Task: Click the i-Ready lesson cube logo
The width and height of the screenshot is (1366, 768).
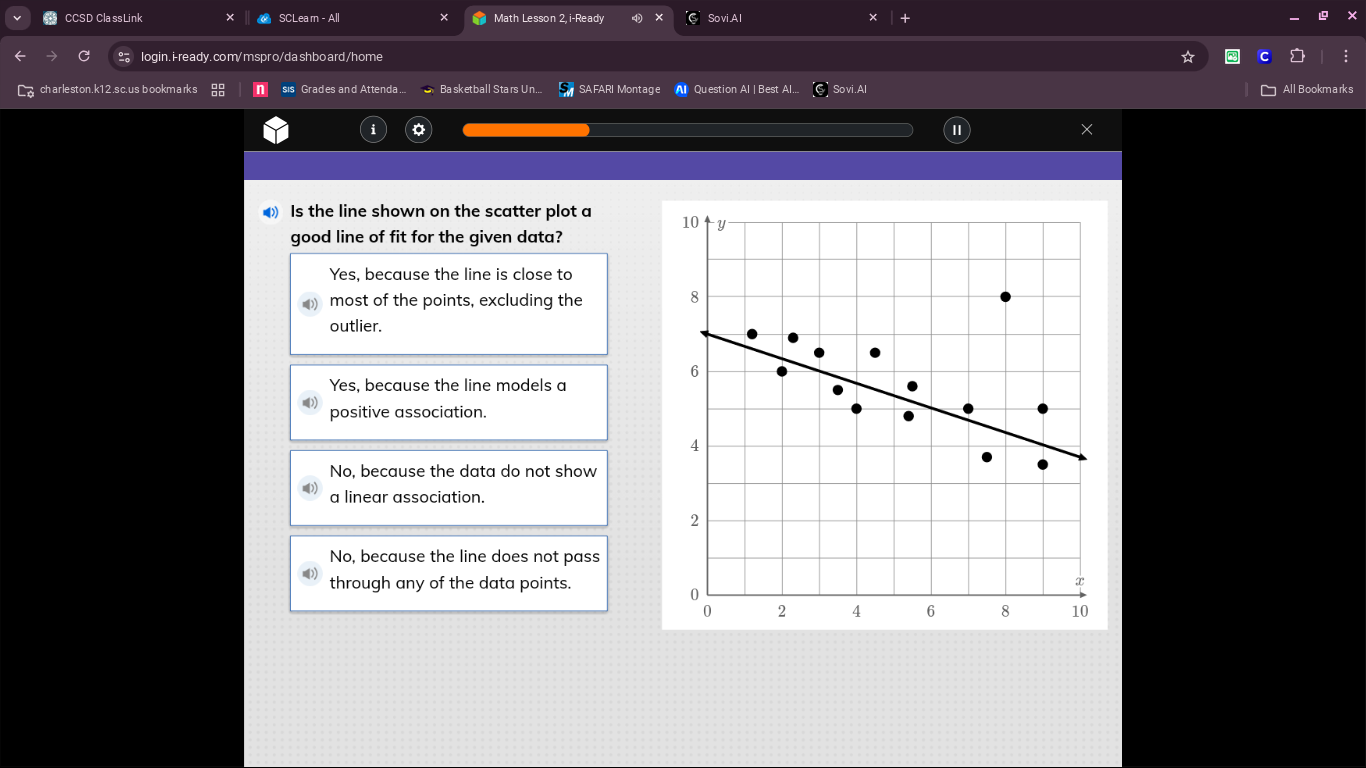Action: [x=275, y=129]
